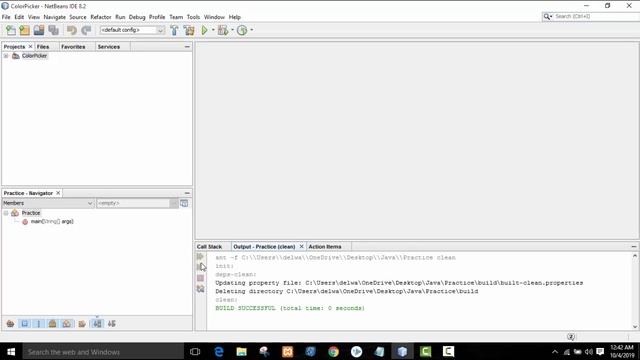Click the Profile Project toolbar icon
This screenshot has width=640, height=360.
click(242, 30)
